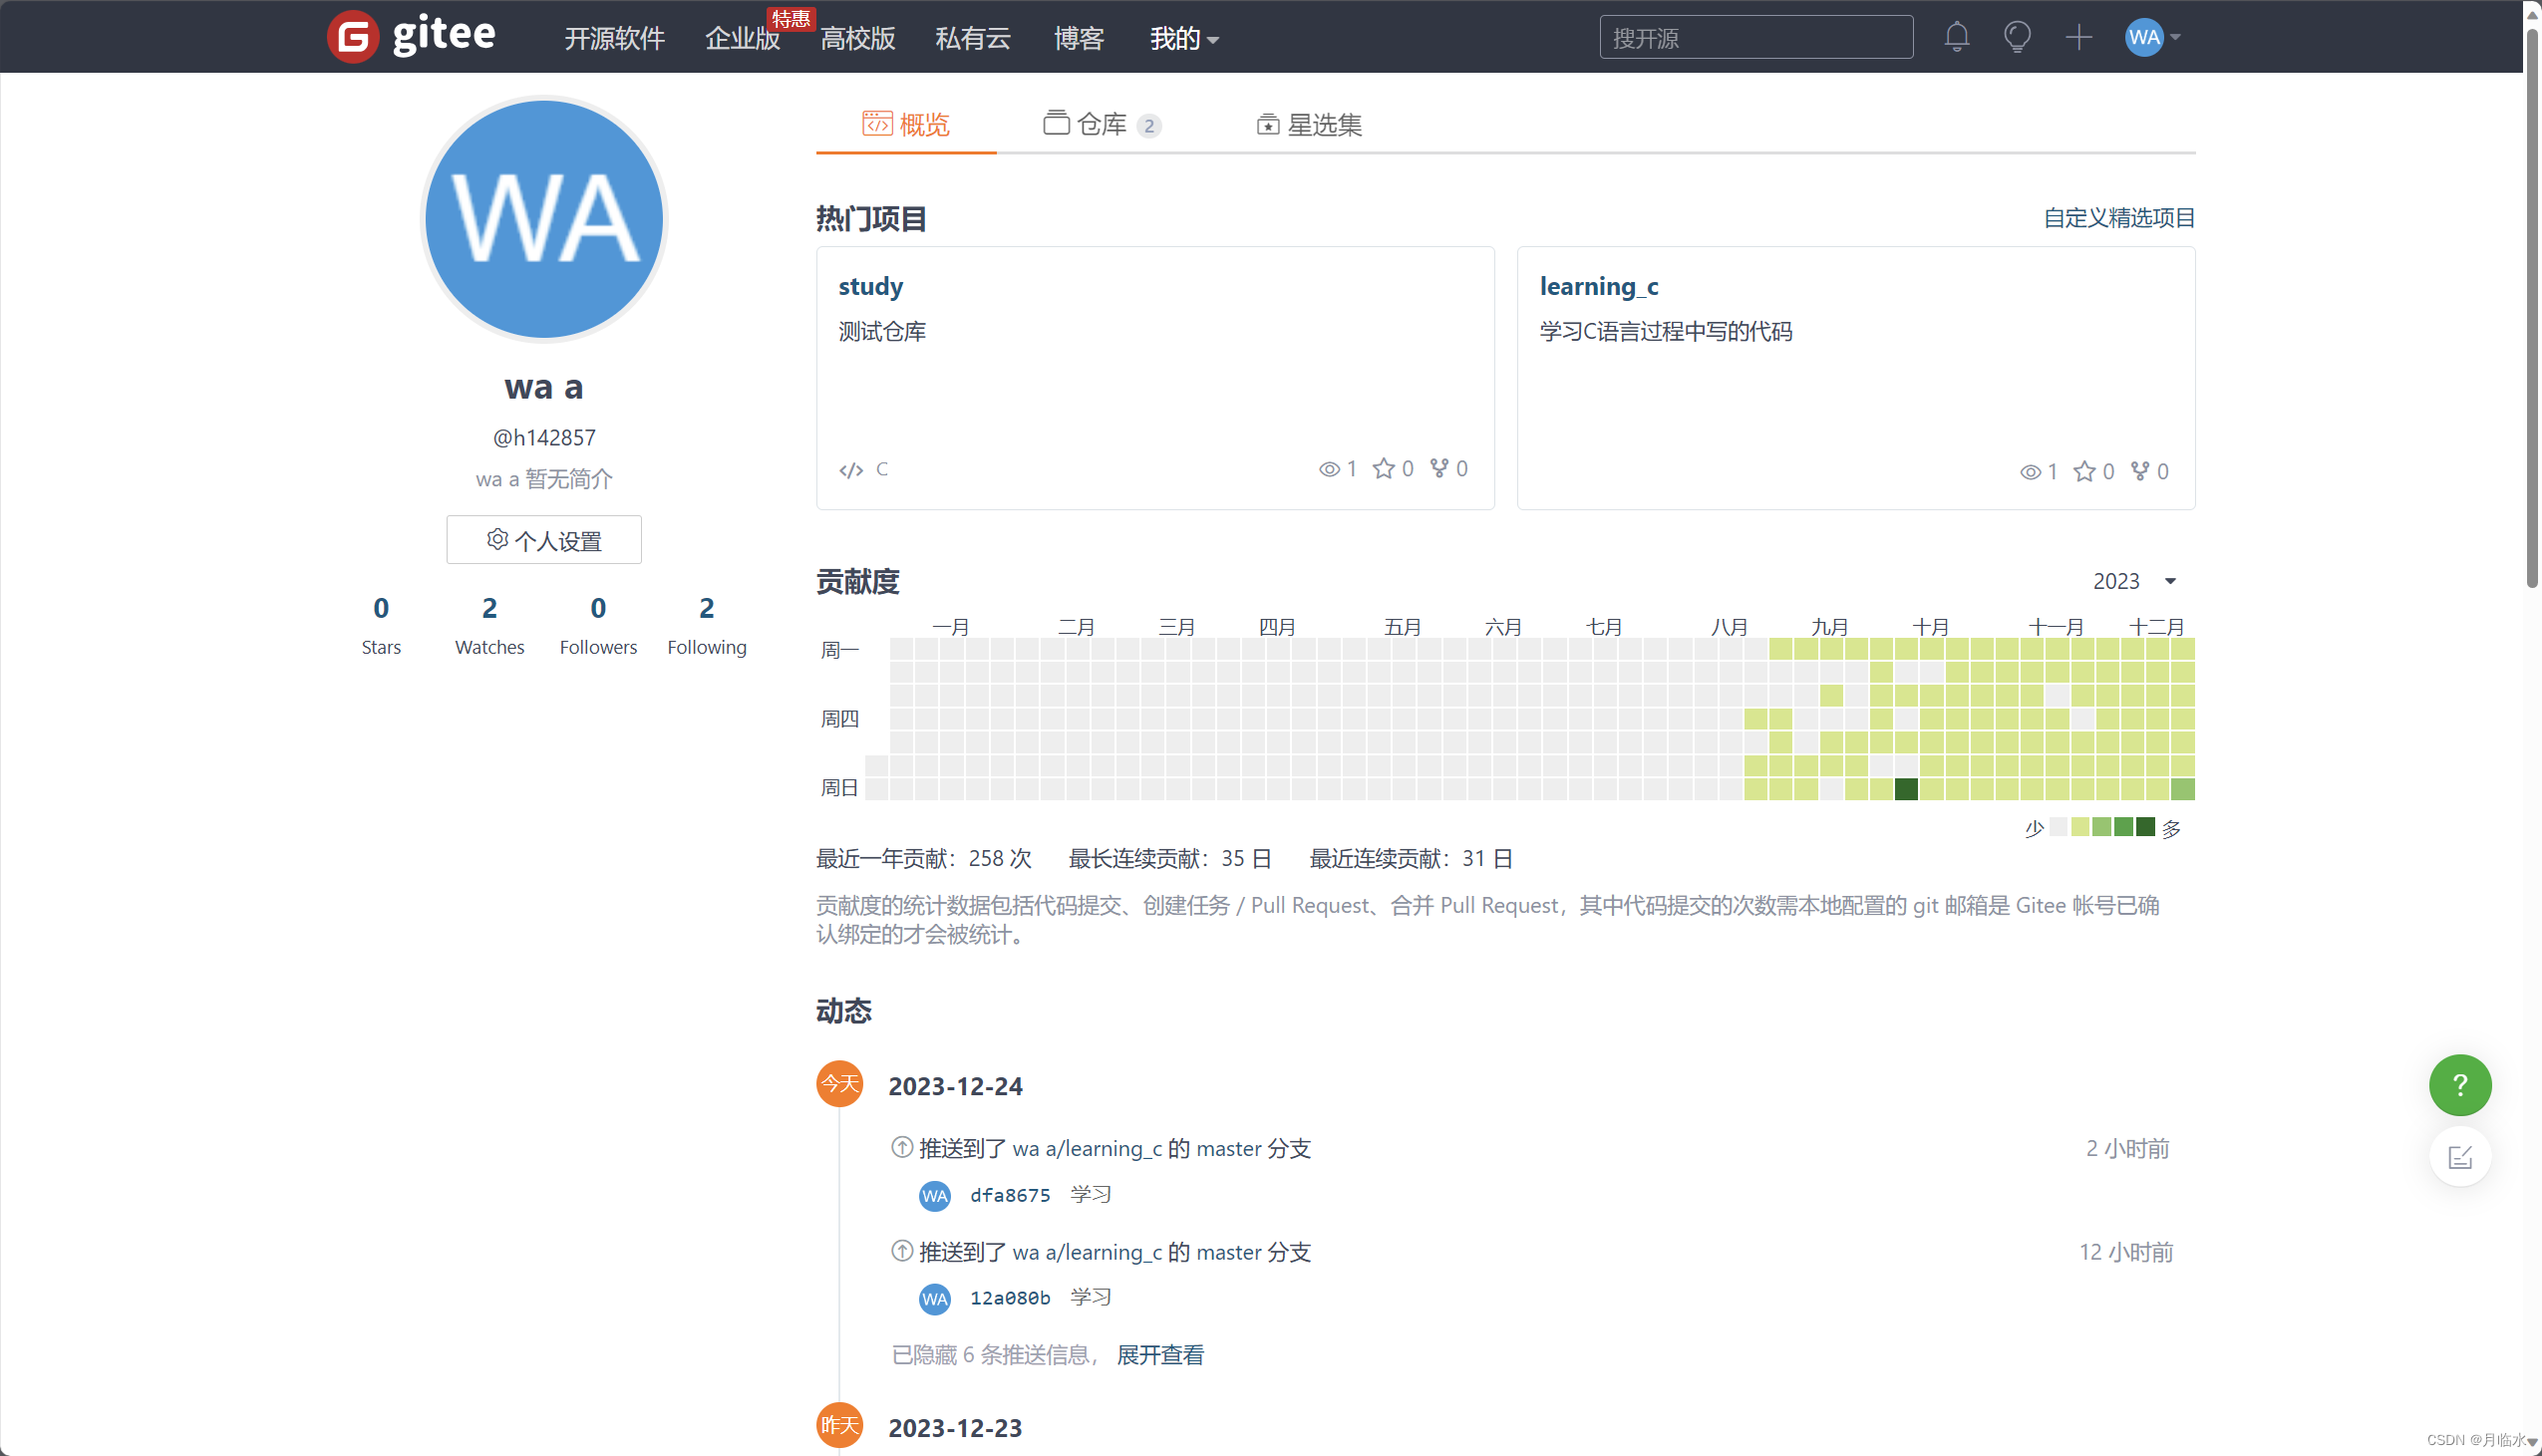2542x1456 pixels.
Task: Click the green help question-mark button
Action: pos(2459,1085)
